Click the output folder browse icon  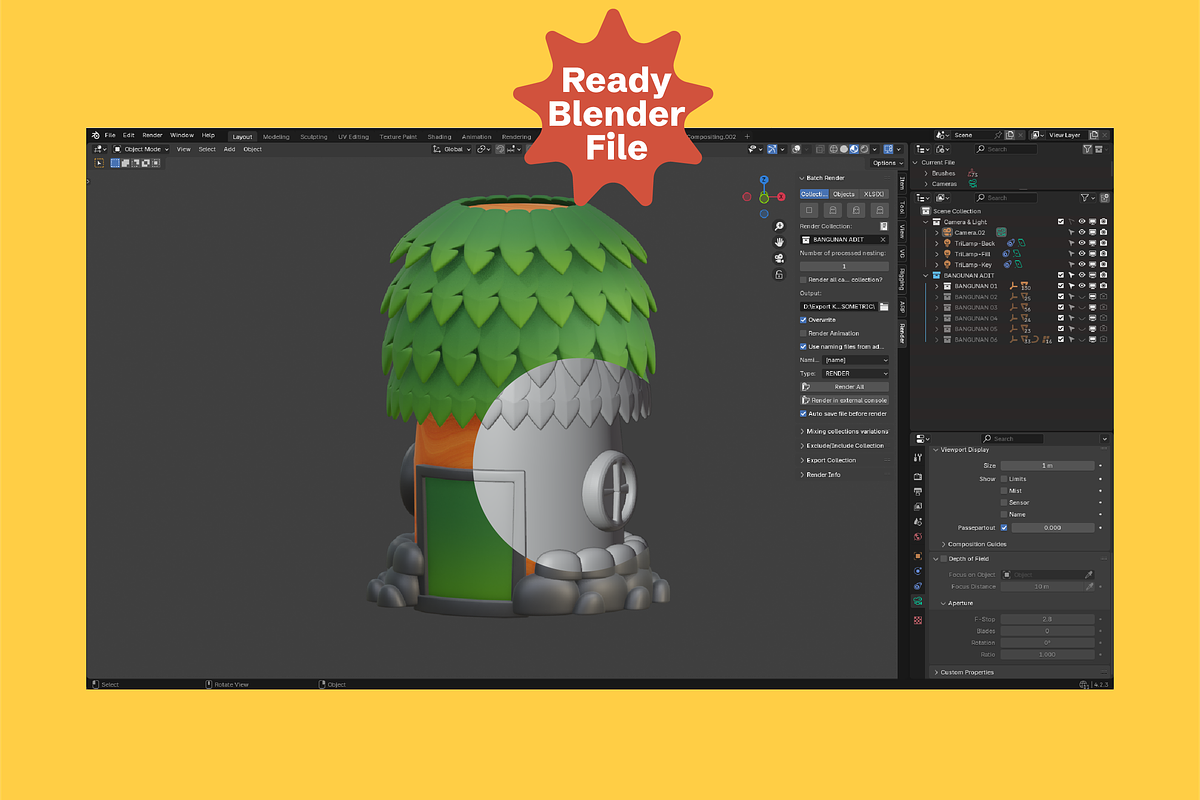click(884, 306)
